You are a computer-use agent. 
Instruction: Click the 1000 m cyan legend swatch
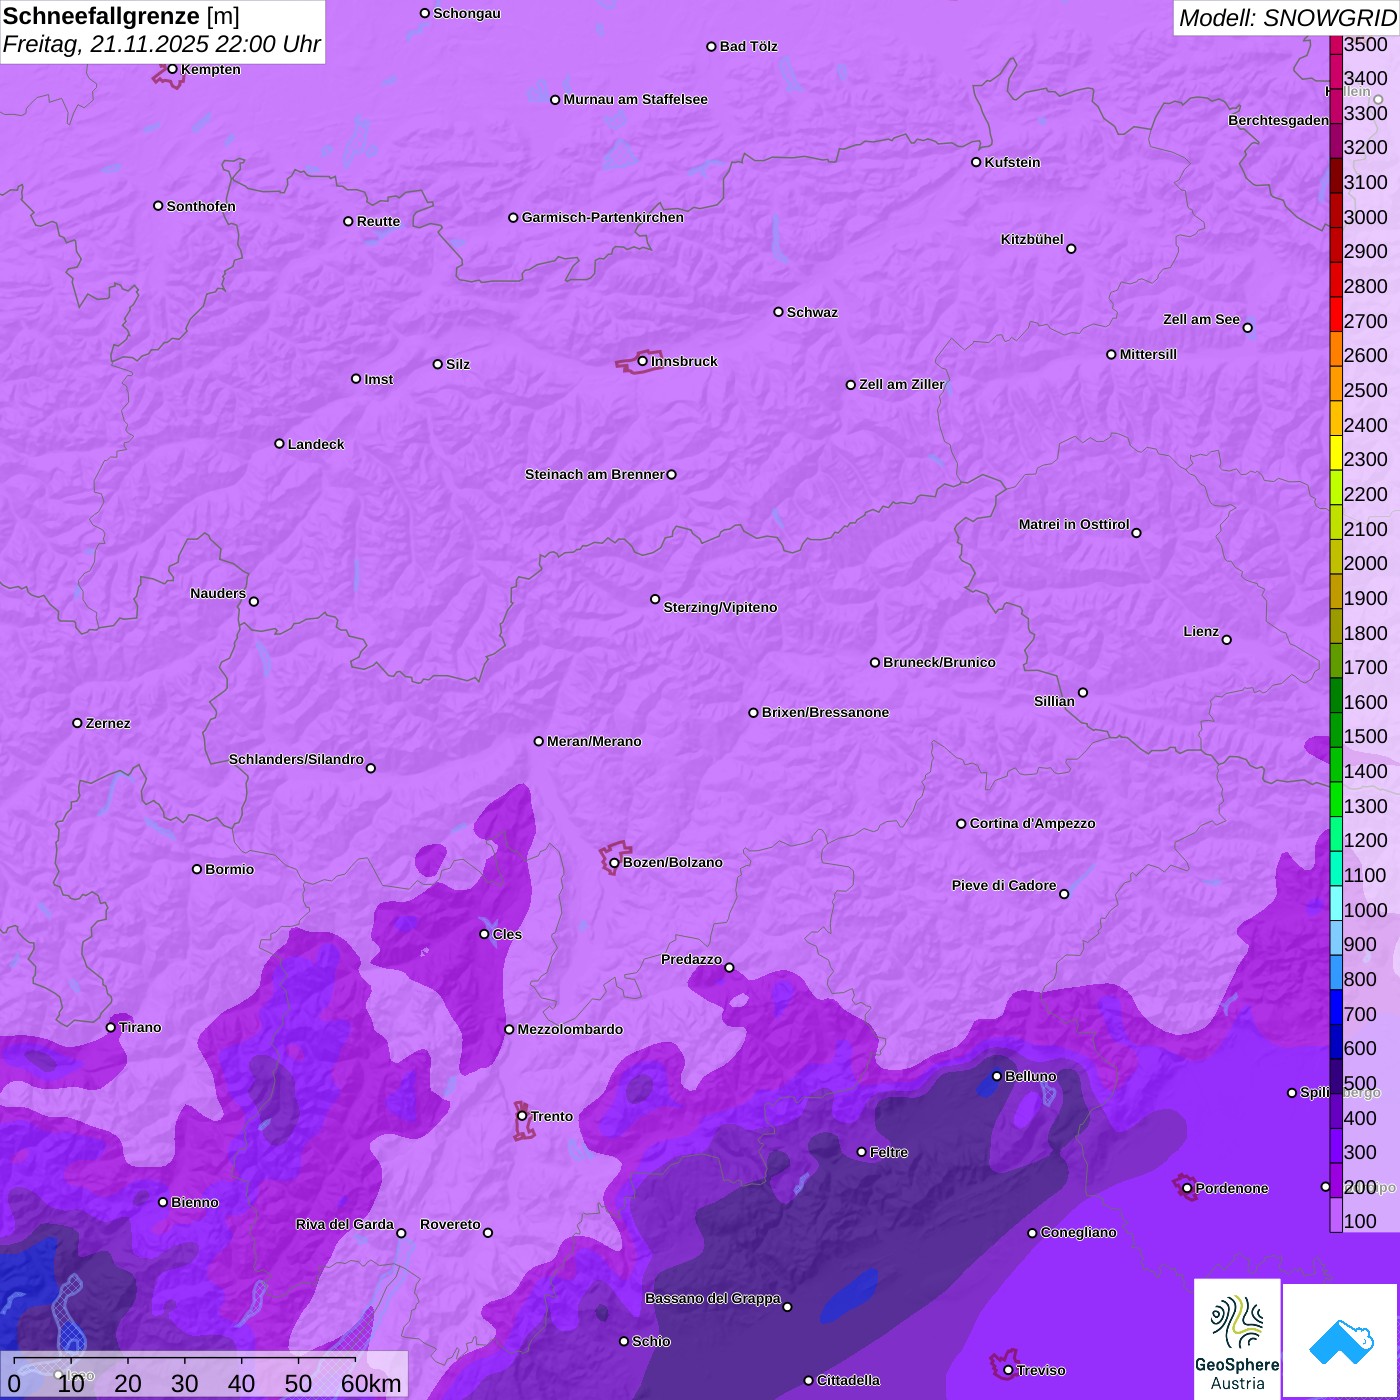1336,903
